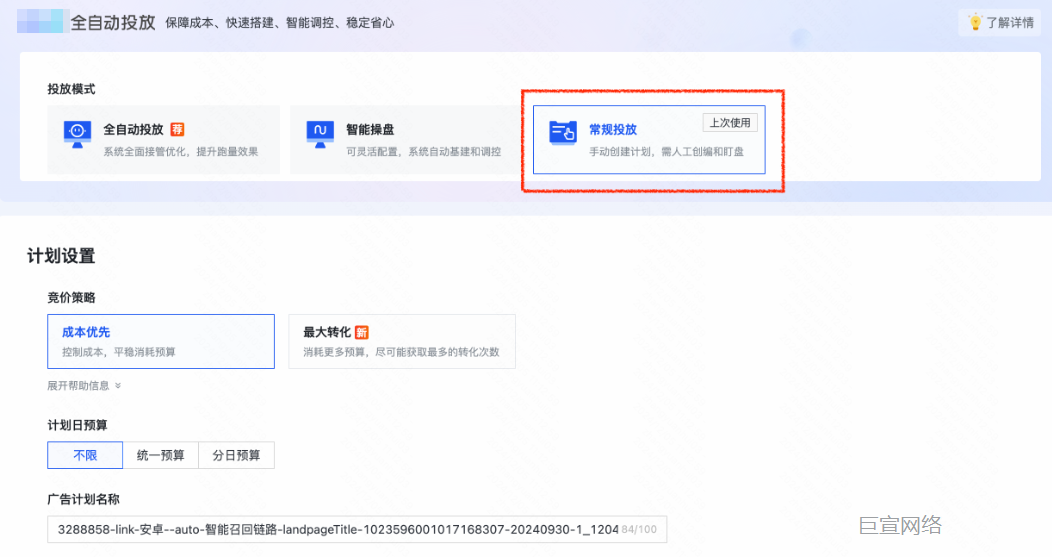Select the 常规投放 delivery mode card

[x=649, y=140]
